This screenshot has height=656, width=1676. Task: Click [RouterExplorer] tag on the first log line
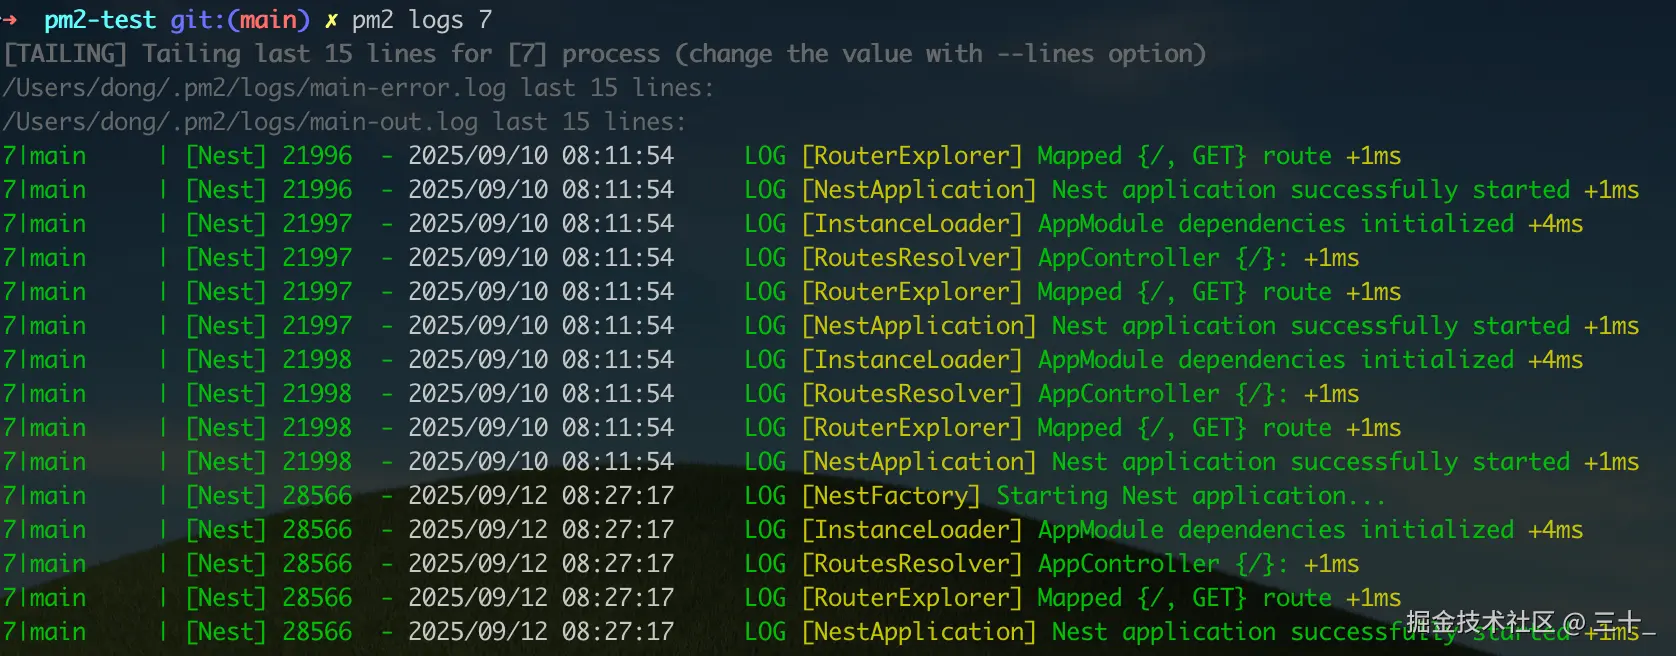[x=912, y=156]
